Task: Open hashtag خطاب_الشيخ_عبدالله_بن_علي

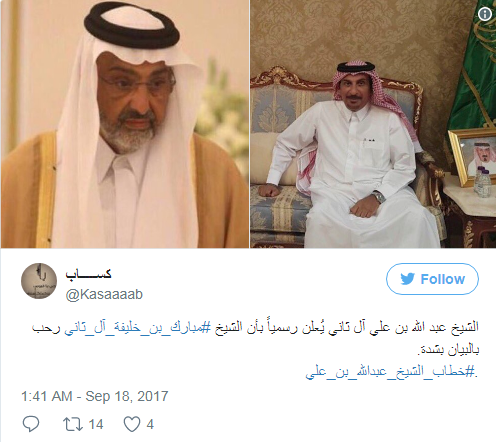Action: pos(390,371)
